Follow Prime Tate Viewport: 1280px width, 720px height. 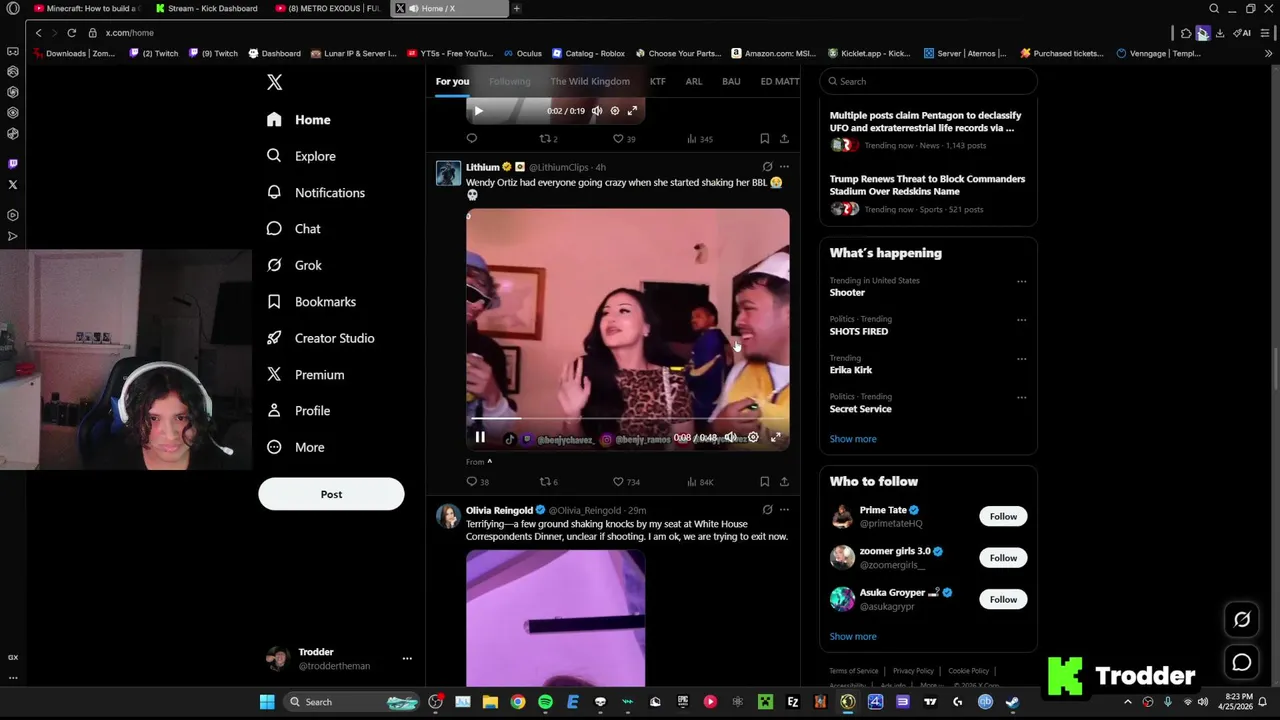tap(1003, 517)
